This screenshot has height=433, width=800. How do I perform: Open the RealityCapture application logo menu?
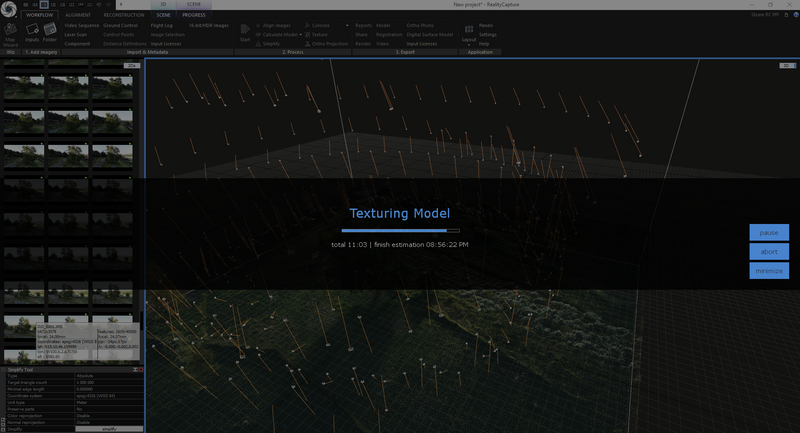[9, 9]
